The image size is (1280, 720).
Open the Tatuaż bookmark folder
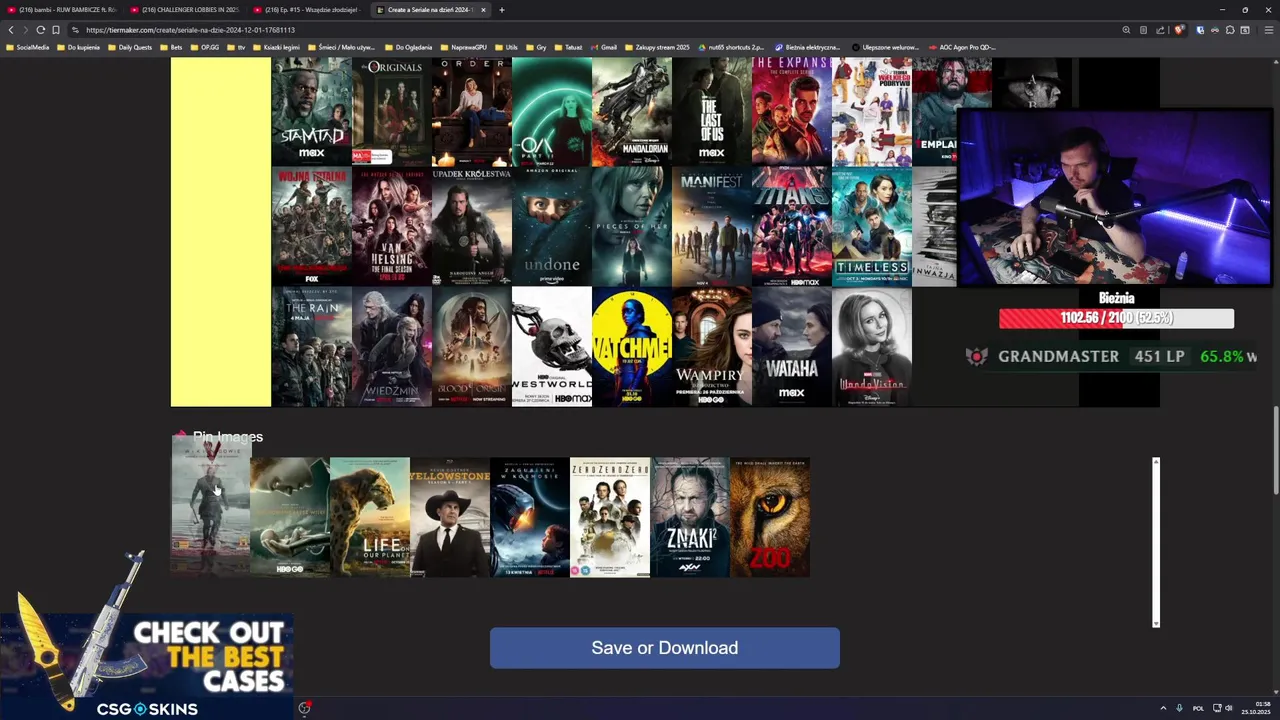coord(567,47)
